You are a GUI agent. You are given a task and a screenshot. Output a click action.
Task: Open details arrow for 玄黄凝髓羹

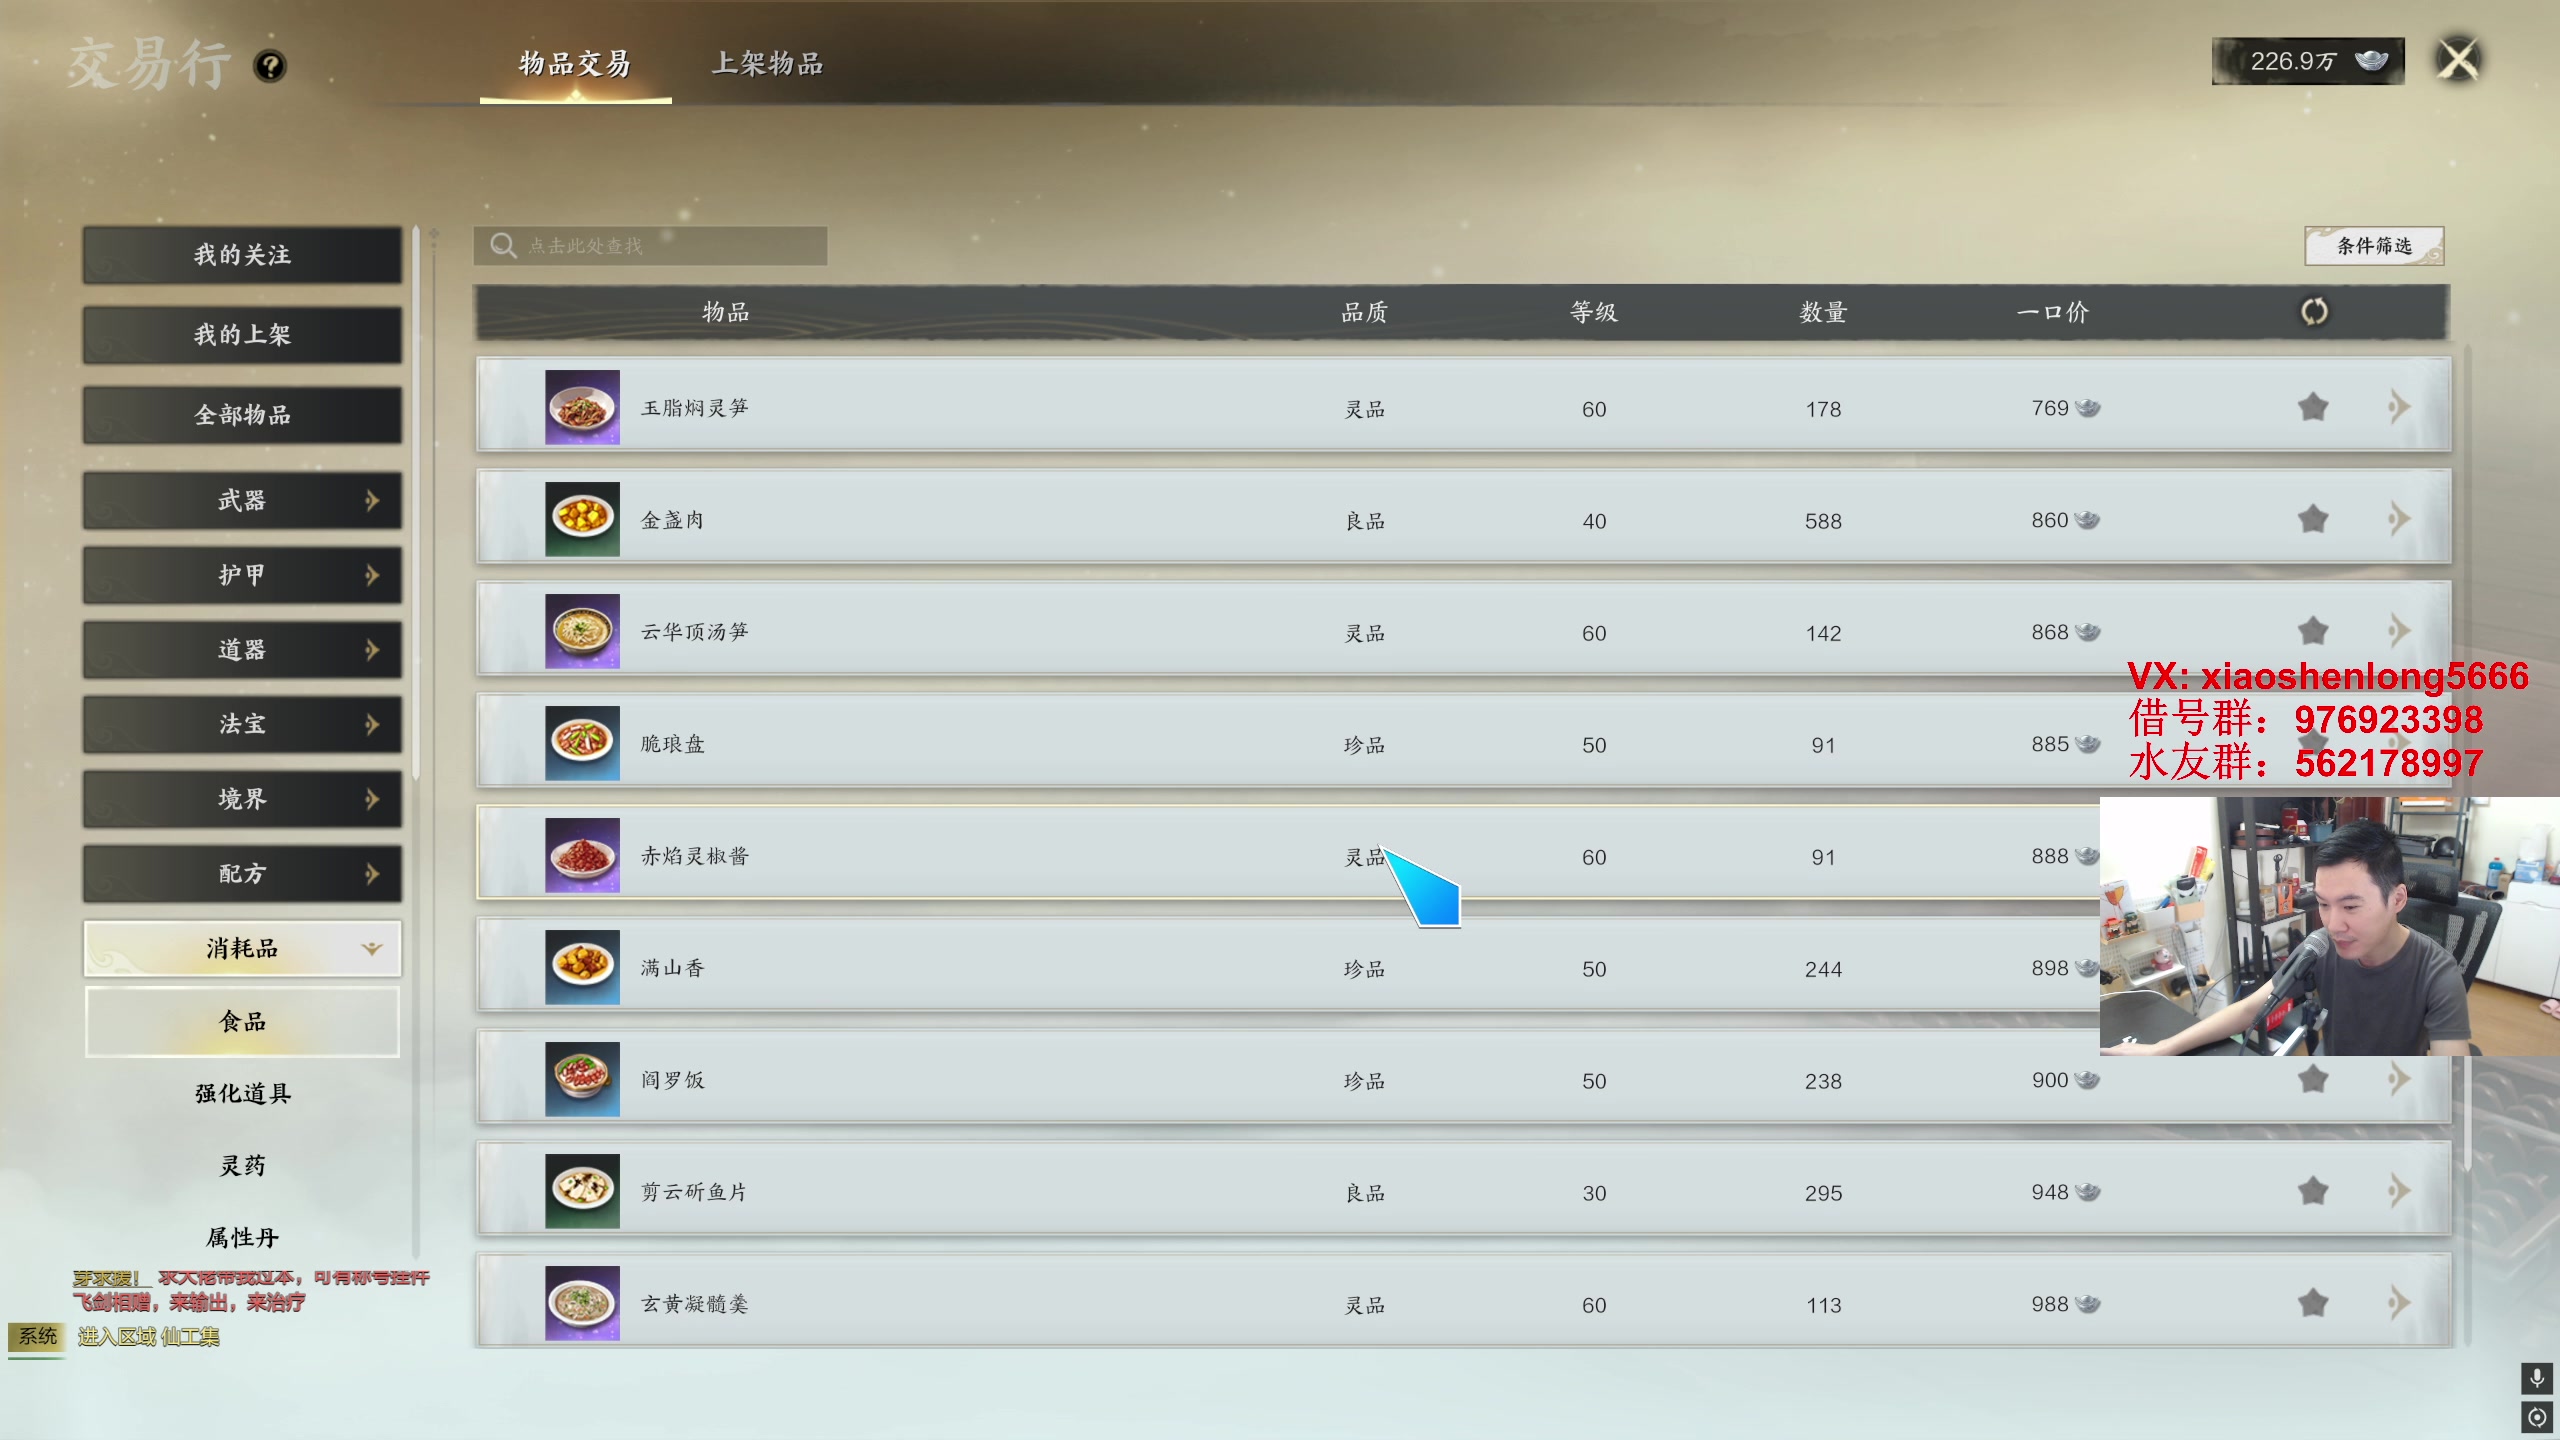click(x=2399, y=1303)
